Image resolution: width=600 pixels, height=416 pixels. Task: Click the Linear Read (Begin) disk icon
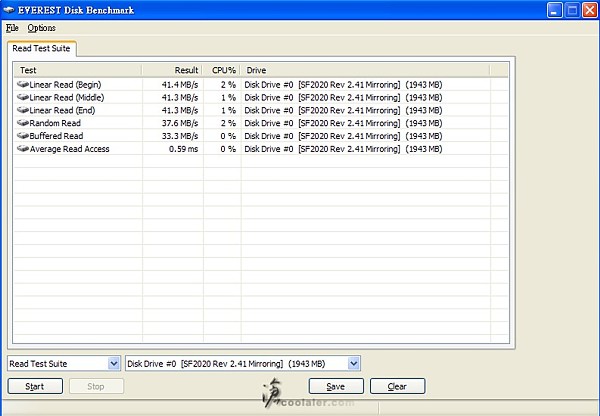click(23, 85)
